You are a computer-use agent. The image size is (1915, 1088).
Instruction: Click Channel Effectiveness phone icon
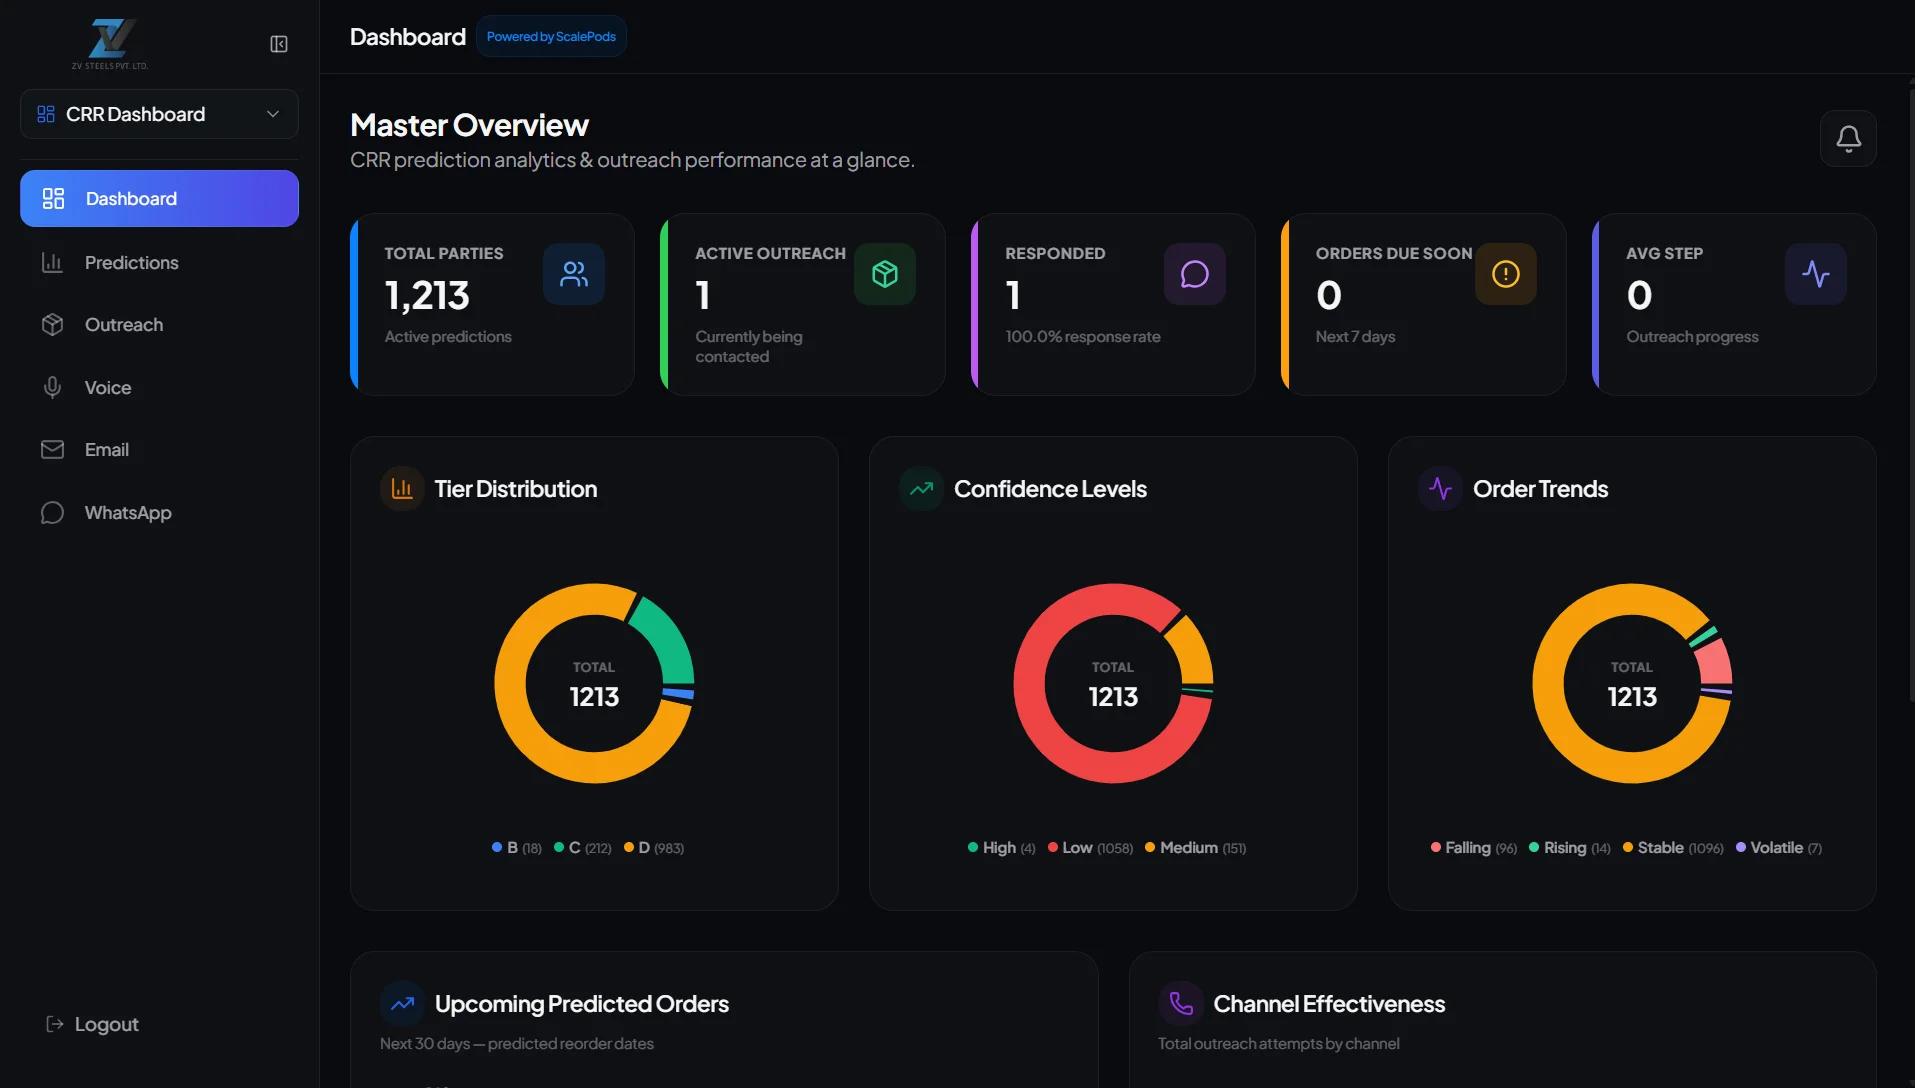click(x=1181, y=1003)
